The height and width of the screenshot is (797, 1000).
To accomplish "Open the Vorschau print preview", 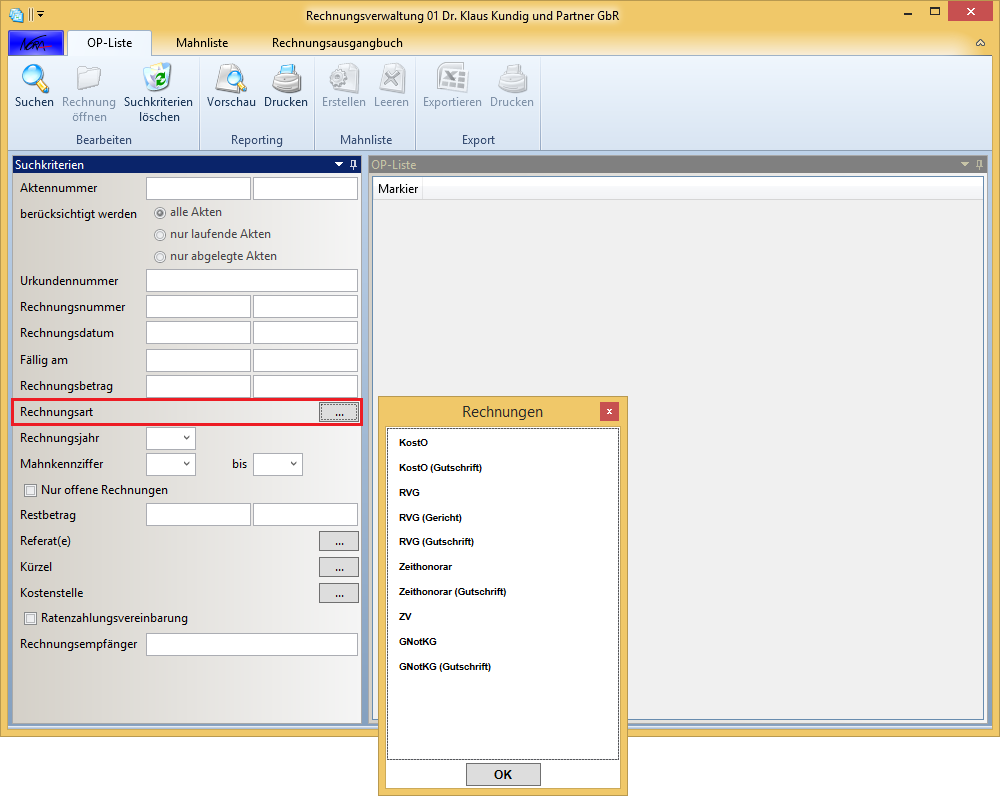I will 231,78.
